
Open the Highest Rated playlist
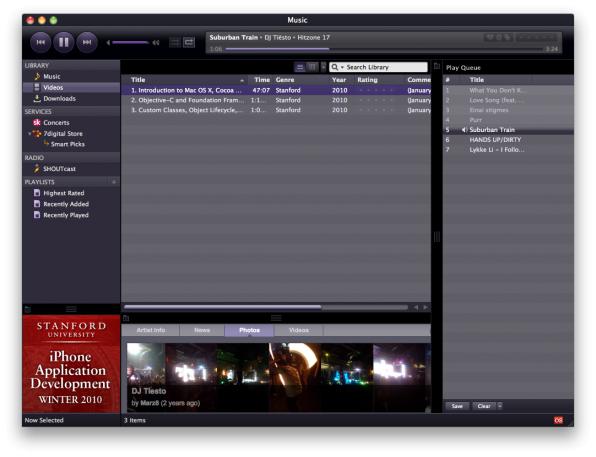[x=63, y=193]
